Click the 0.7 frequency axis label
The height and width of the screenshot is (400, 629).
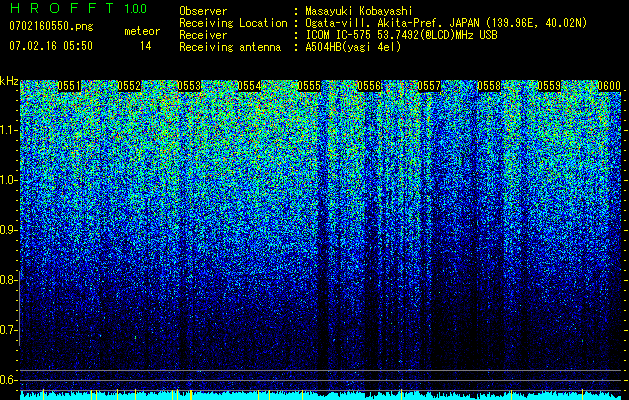7,330
